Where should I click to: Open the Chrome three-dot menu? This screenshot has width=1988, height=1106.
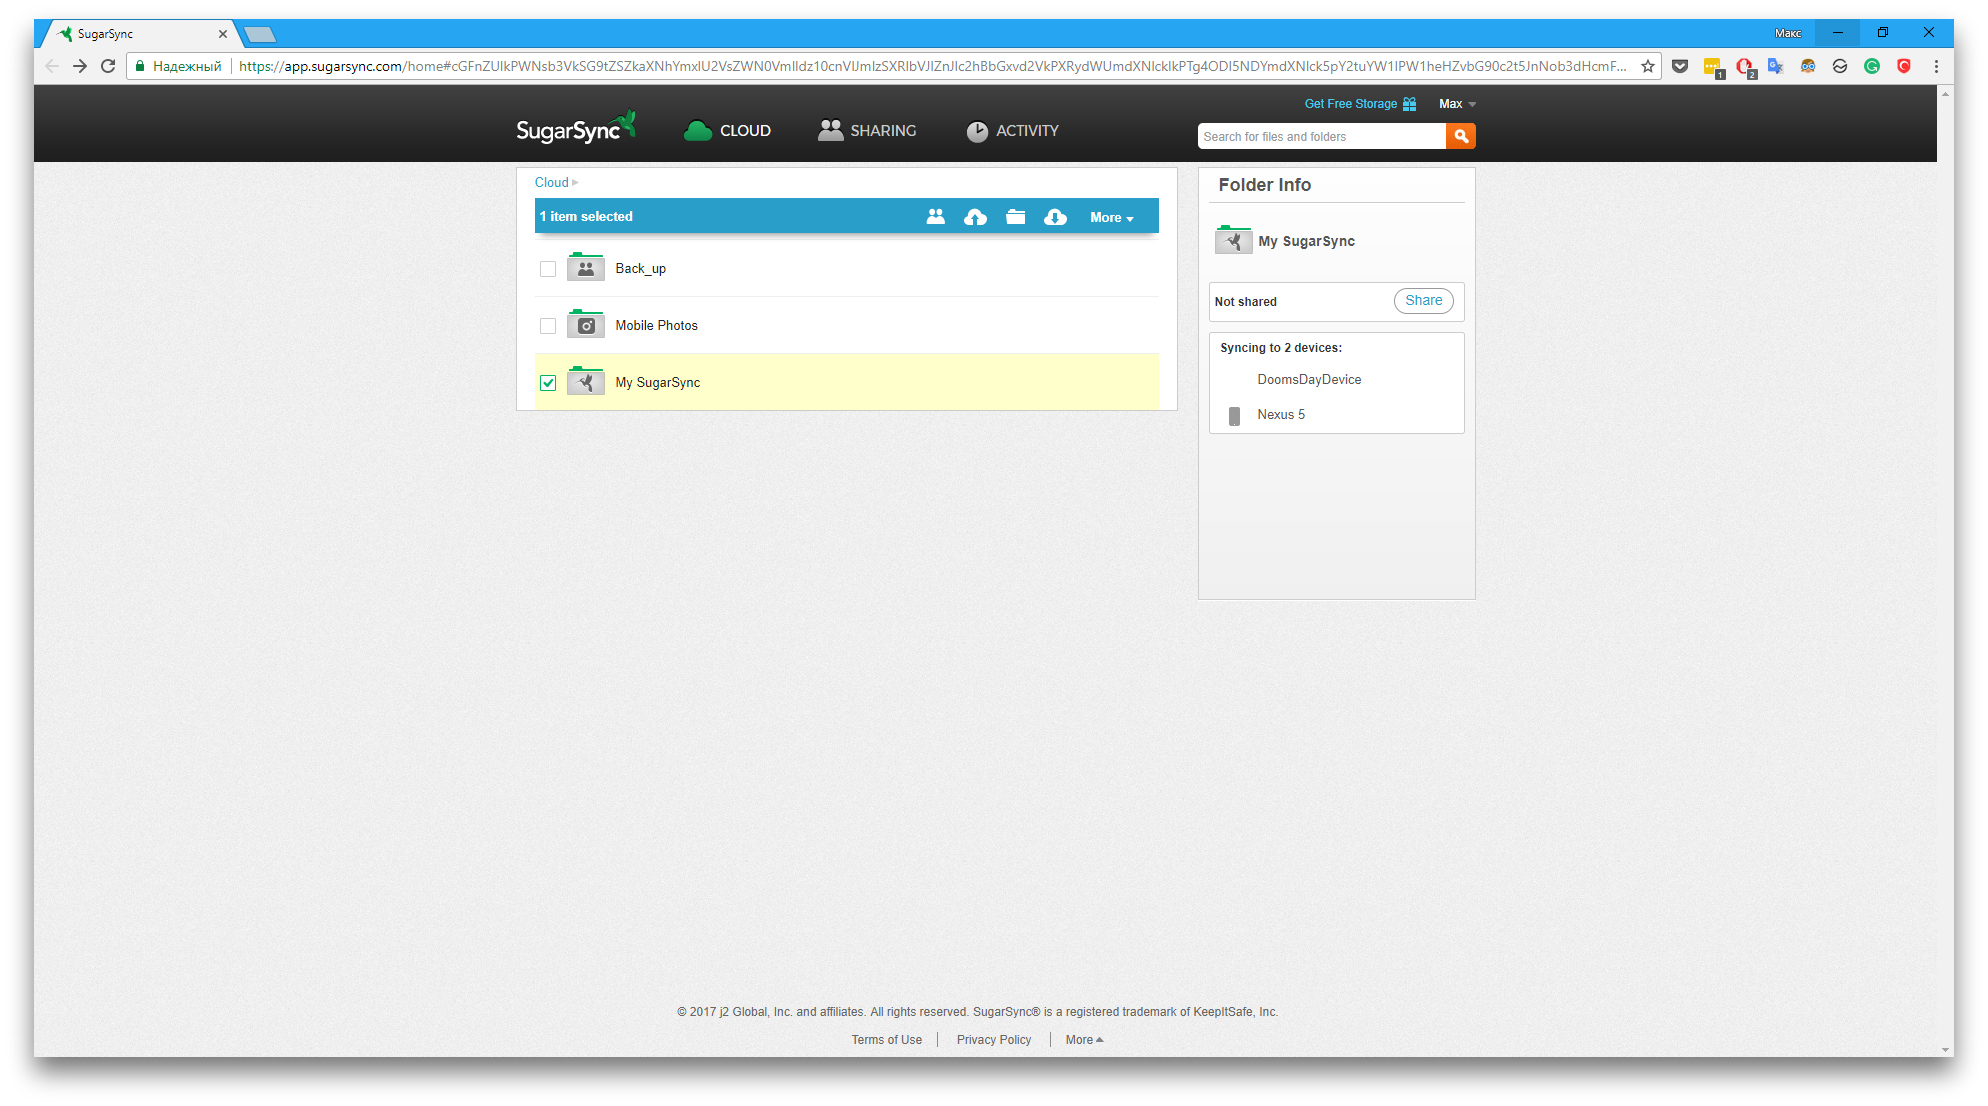1936,66
